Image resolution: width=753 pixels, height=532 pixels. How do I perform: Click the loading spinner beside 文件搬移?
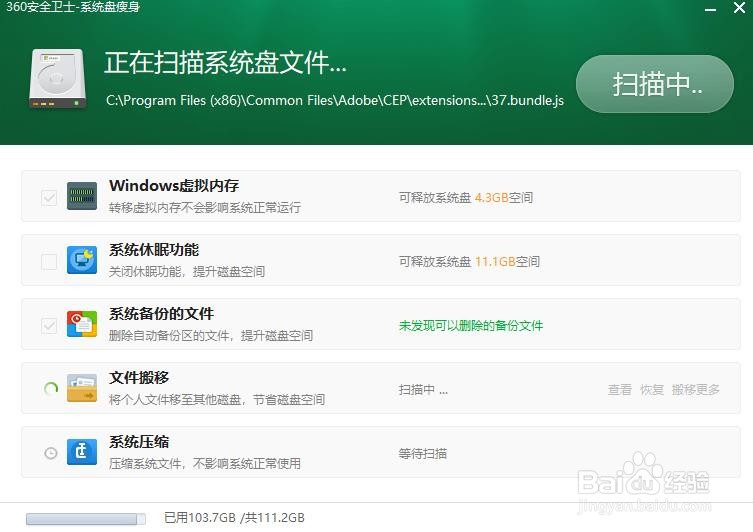(50, 388)
